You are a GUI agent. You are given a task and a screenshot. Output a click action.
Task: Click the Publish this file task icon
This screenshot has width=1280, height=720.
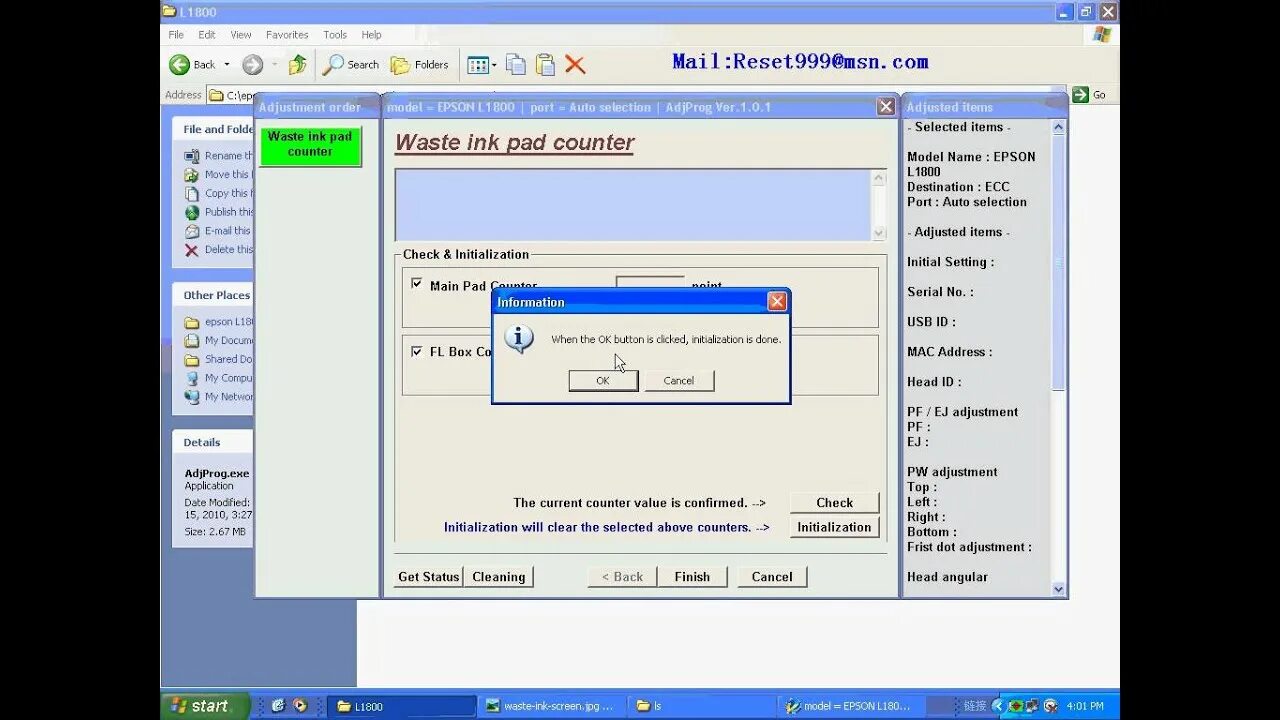(x=192, y=212)
